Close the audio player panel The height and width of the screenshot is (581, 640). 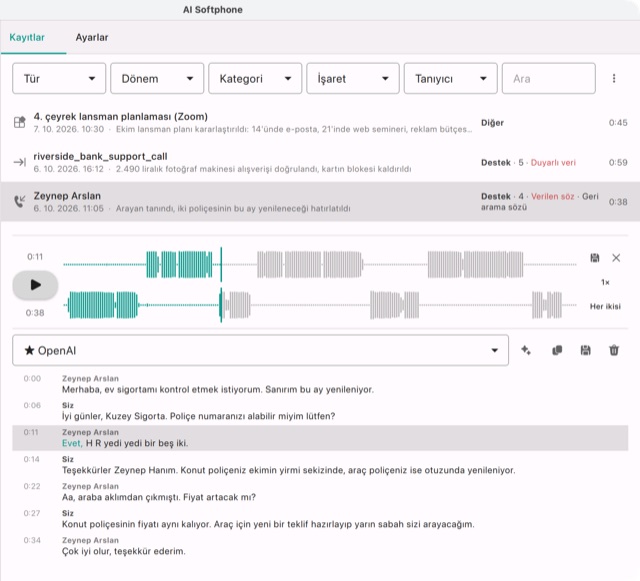pyautogui.click(x=616, y=258)
